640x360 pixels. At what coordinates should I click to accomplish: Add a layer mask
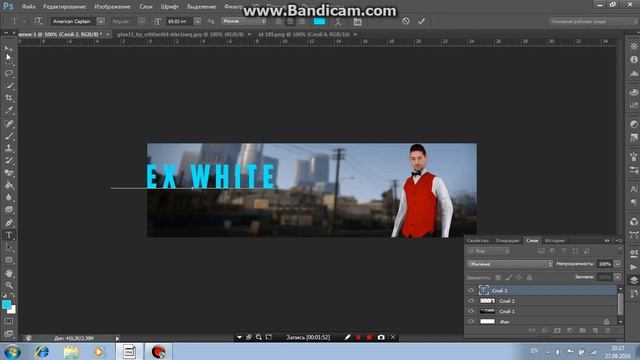click(x=557, y=331)
